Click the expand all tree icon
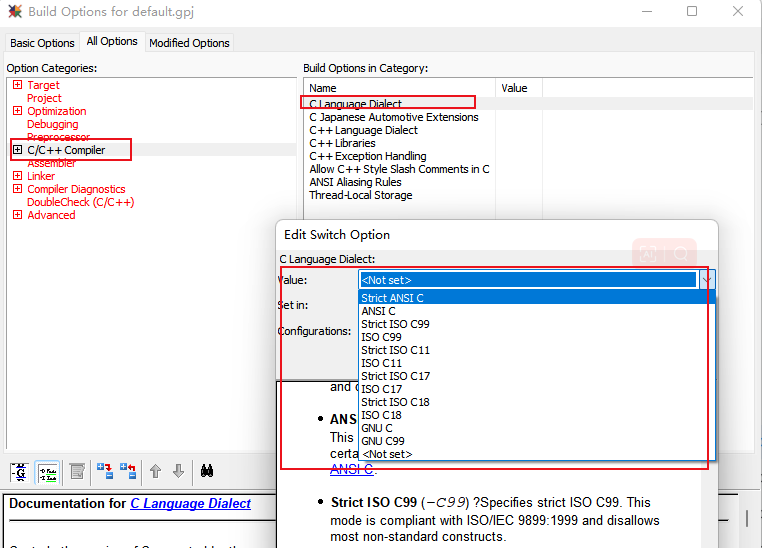The image size is (762, 548). tap(104, 471)
